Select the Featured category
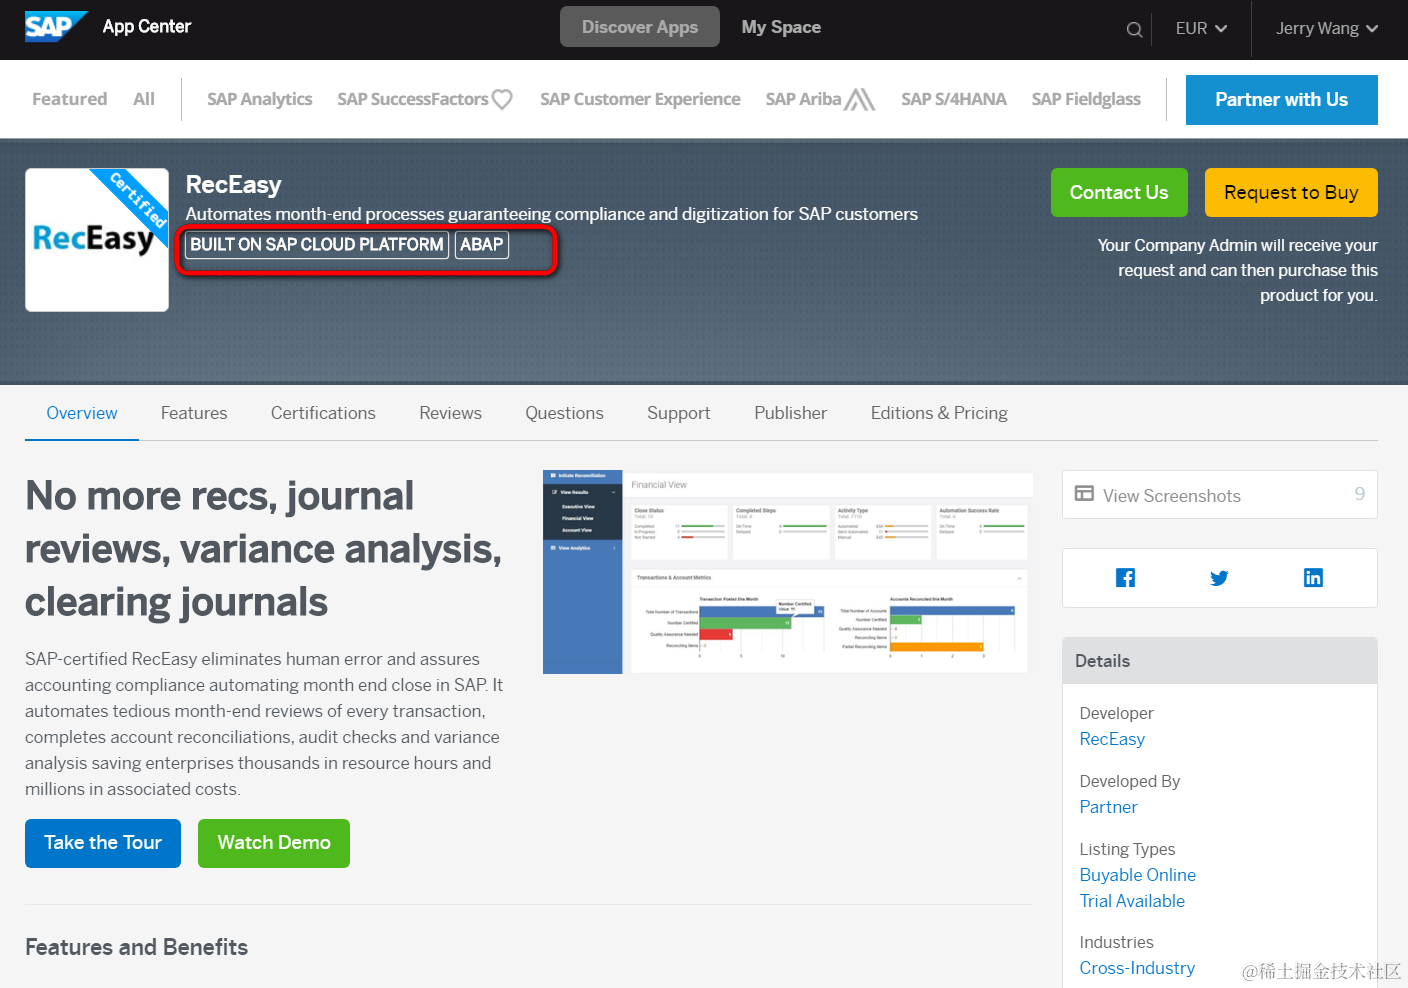This screenshot has width=1408, height=988. click(x=69, y=99)
